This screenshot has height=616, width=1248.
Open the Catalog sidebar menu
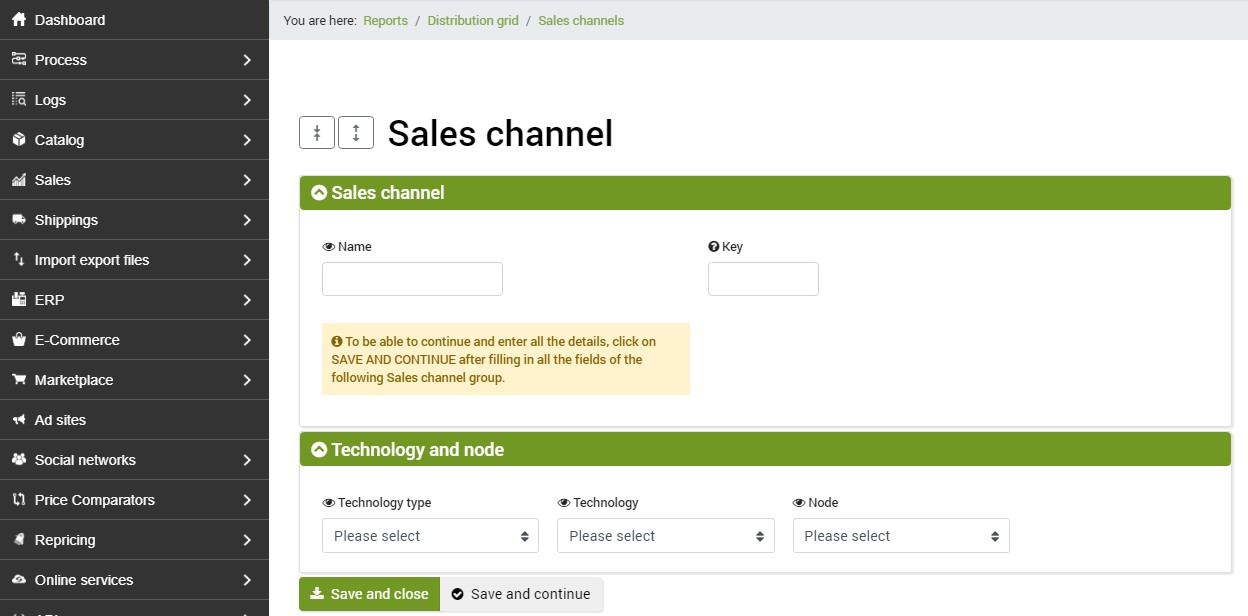(134, 140)
